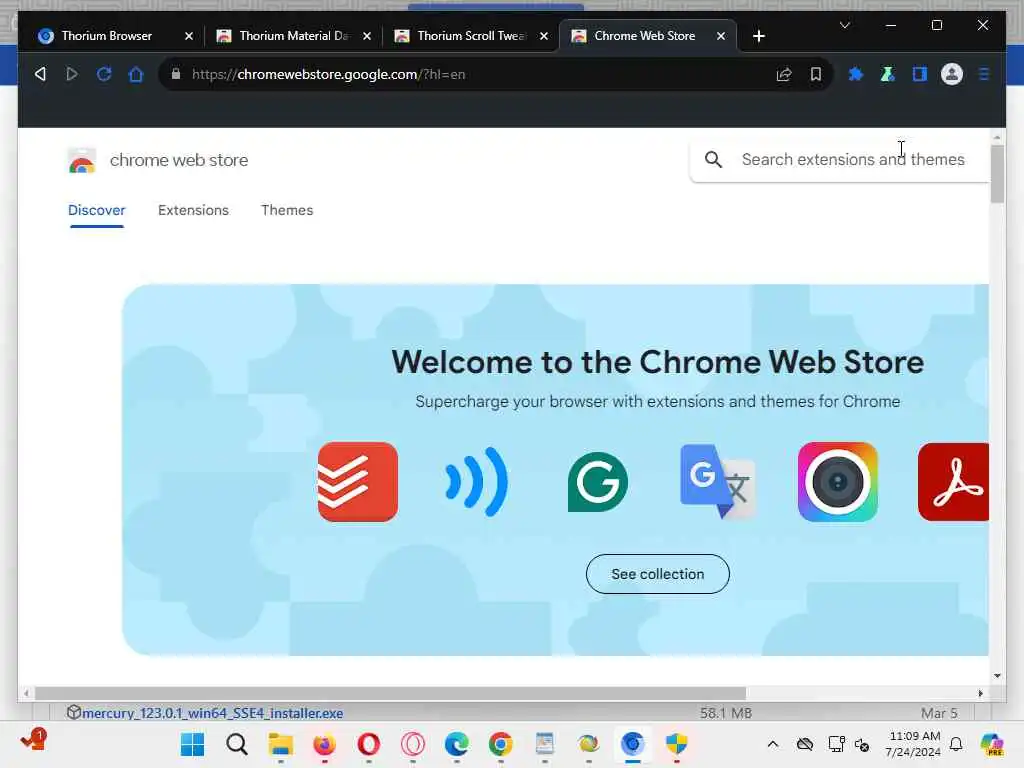Open the Thorium main menu icon

tap(984, 74)
